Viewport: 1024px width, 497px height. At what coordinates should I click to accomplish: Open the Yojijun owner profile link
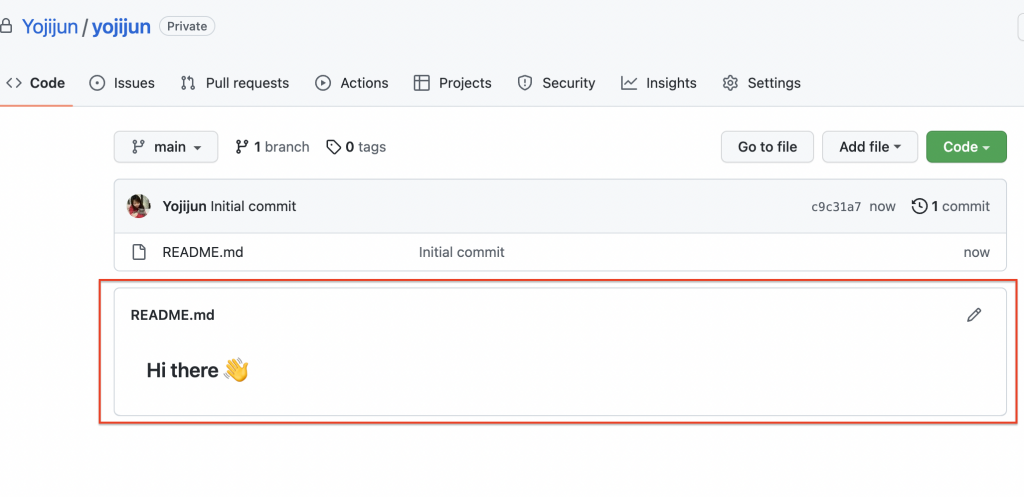point(50,27)
